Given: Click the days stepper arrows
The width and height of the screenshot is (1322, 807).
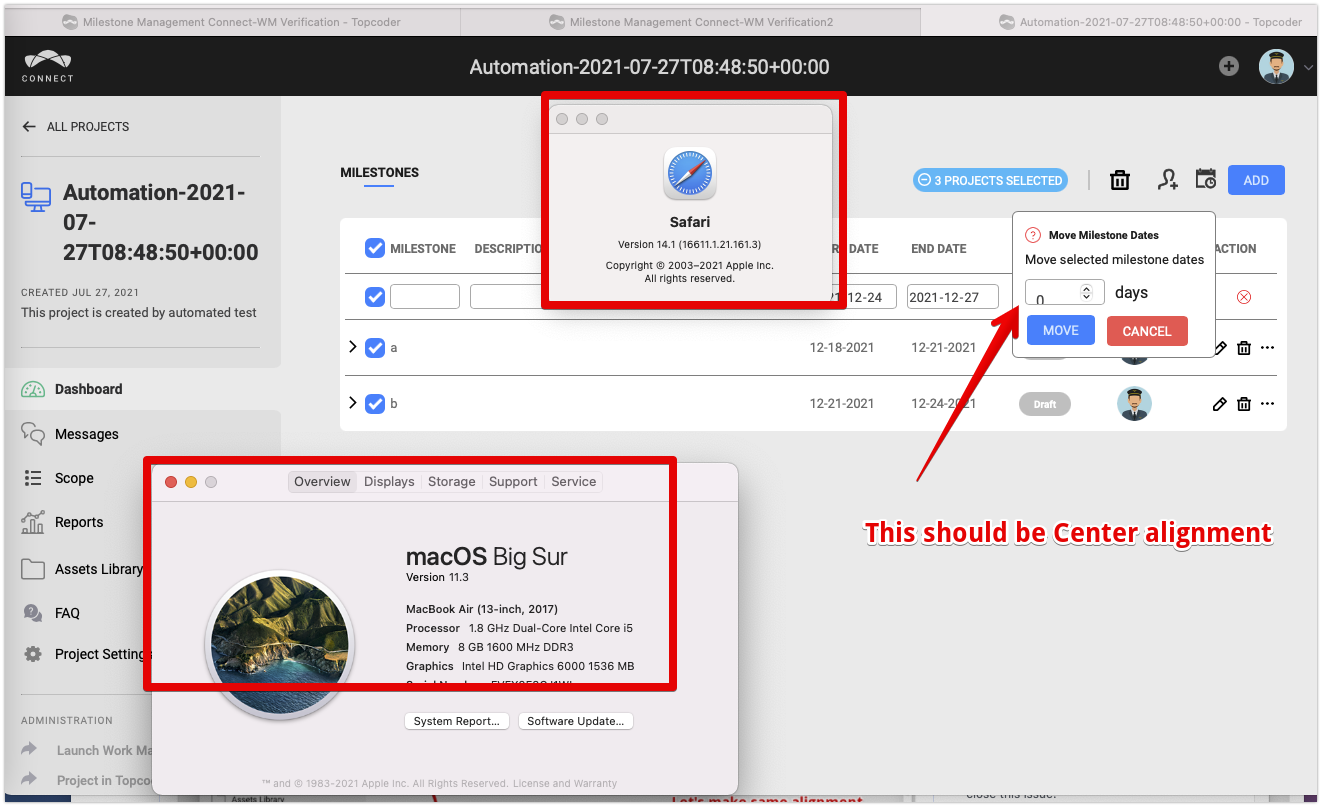Looking at the screenshot, I should pyautogui.click(x=1087, y=292).
